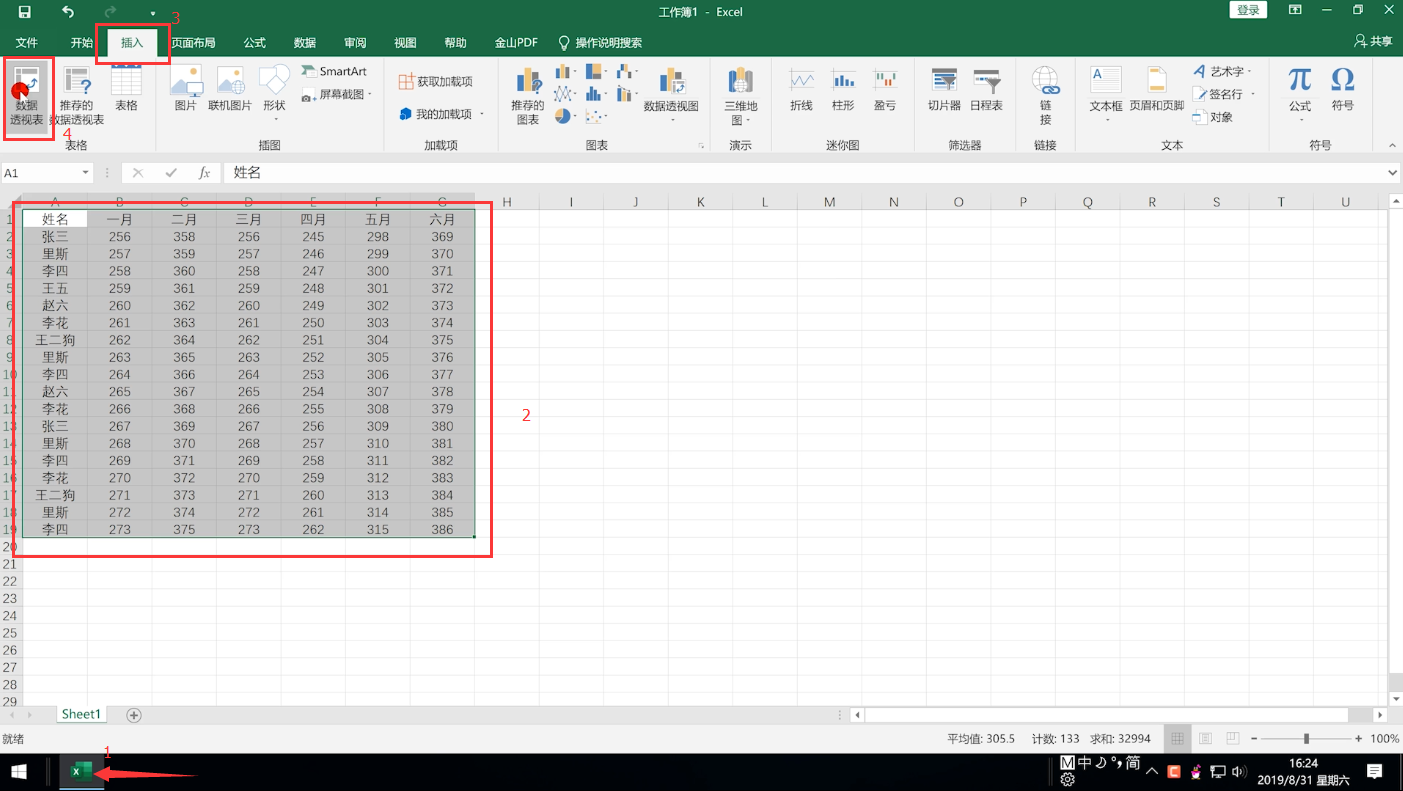Viewport: 1403px width, 791px height.
Task: Expand the formula bar
Action: (1392, 173)
